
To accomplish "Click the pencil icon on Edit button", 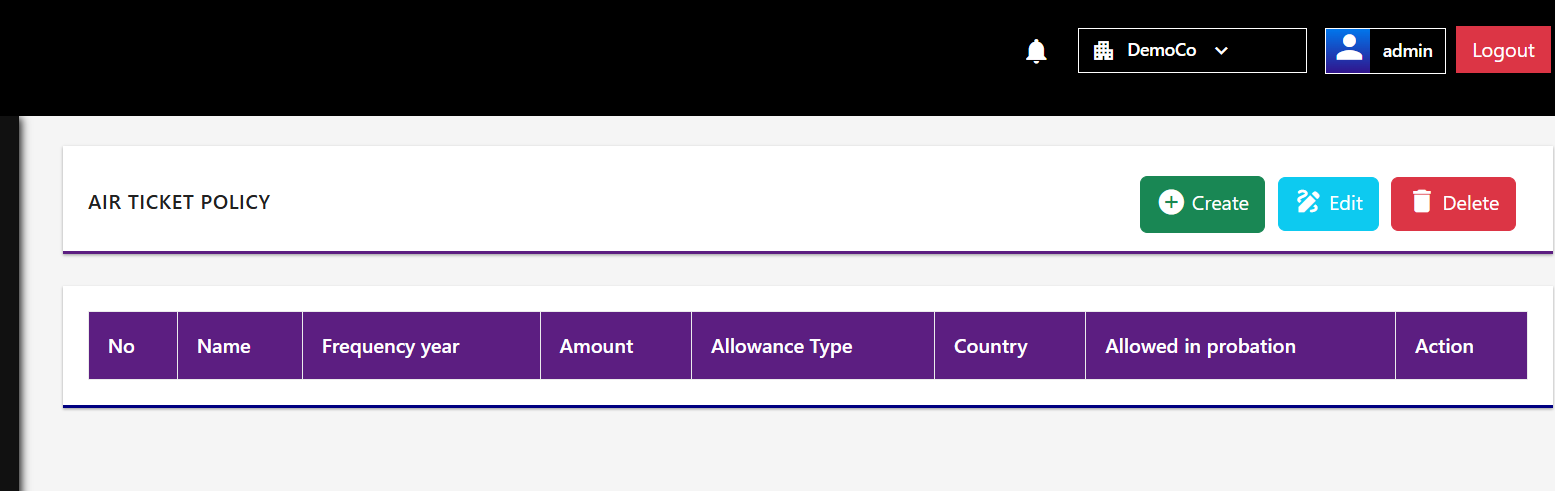I will pyautogui.click(x=1308, y=202).
